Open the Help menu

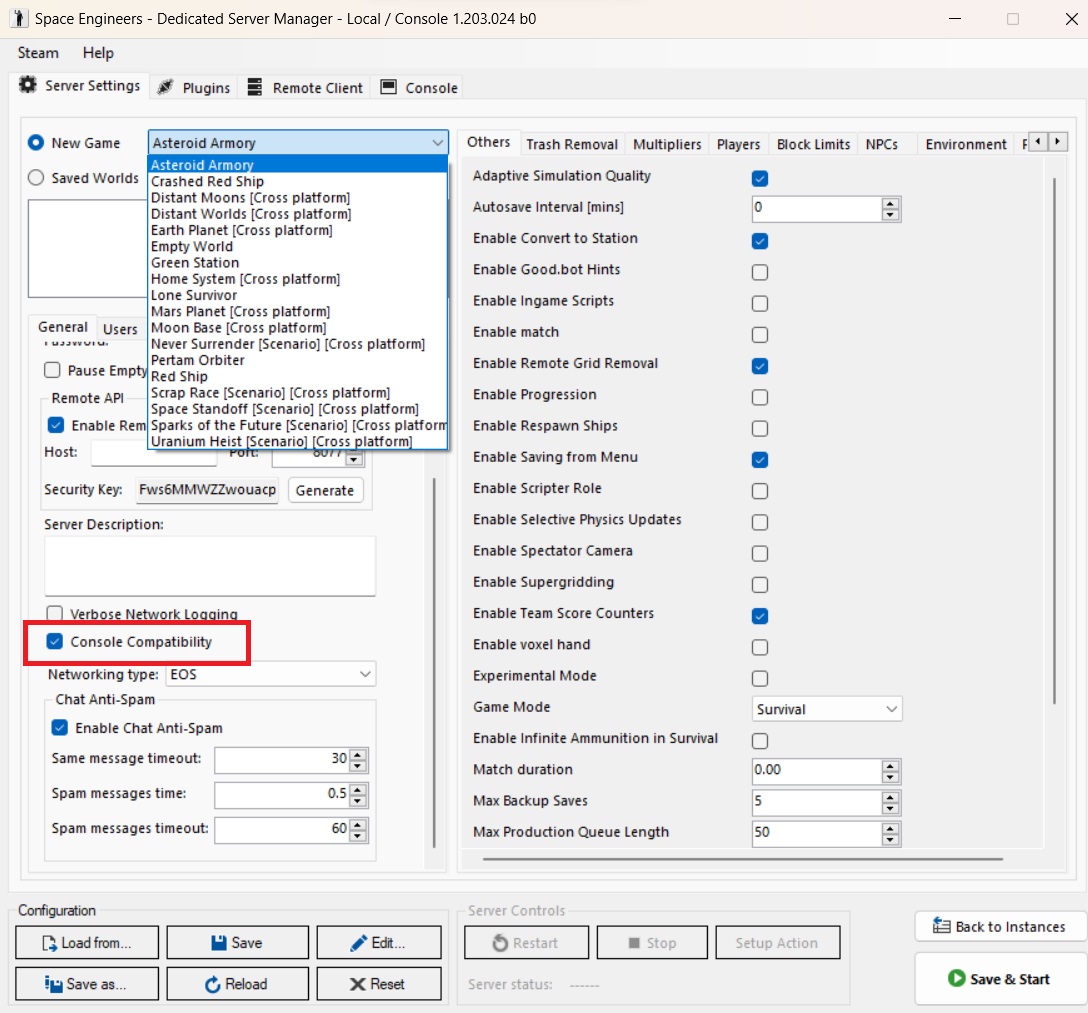click(x=98, y=53)
